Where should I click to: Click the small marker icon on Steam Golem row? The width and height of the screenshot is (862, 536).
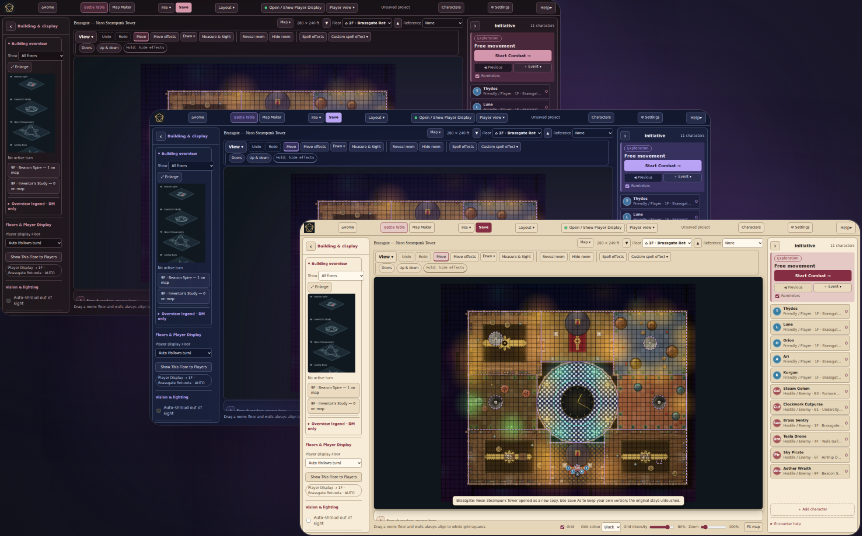coord(846,389)
